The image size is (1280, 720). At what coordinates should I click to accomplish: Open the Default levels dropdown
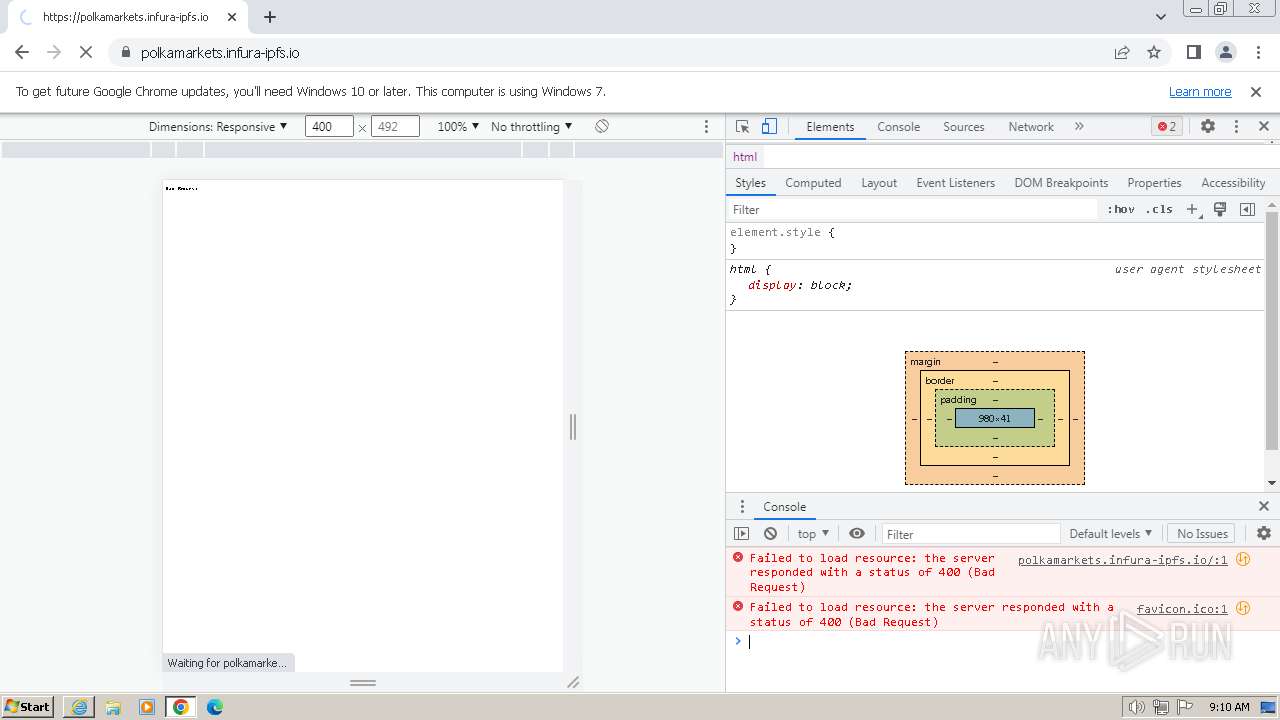(1110, 534)
